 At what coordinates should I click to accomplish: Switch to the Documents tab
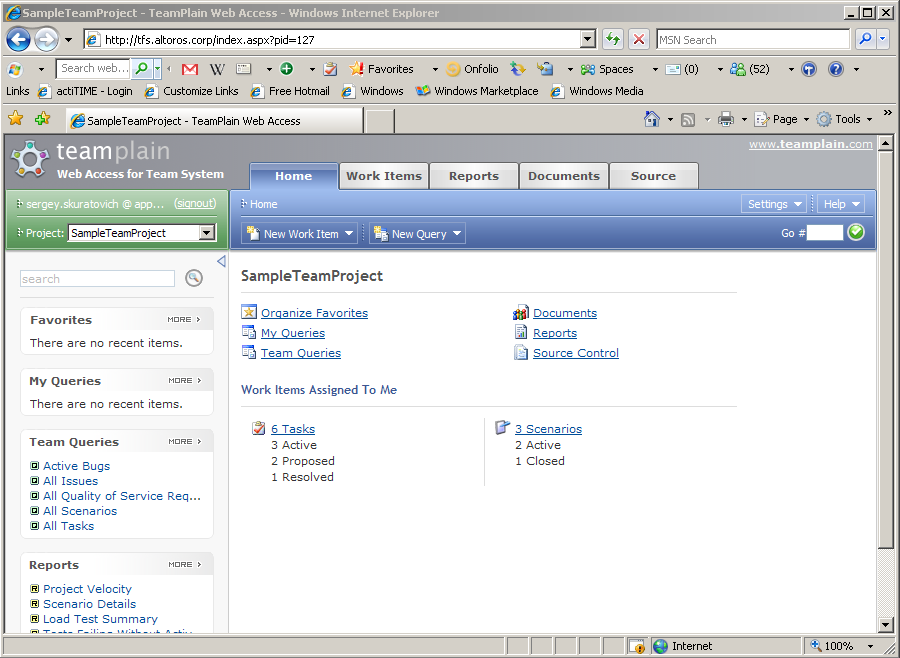[x=564, y=176]
